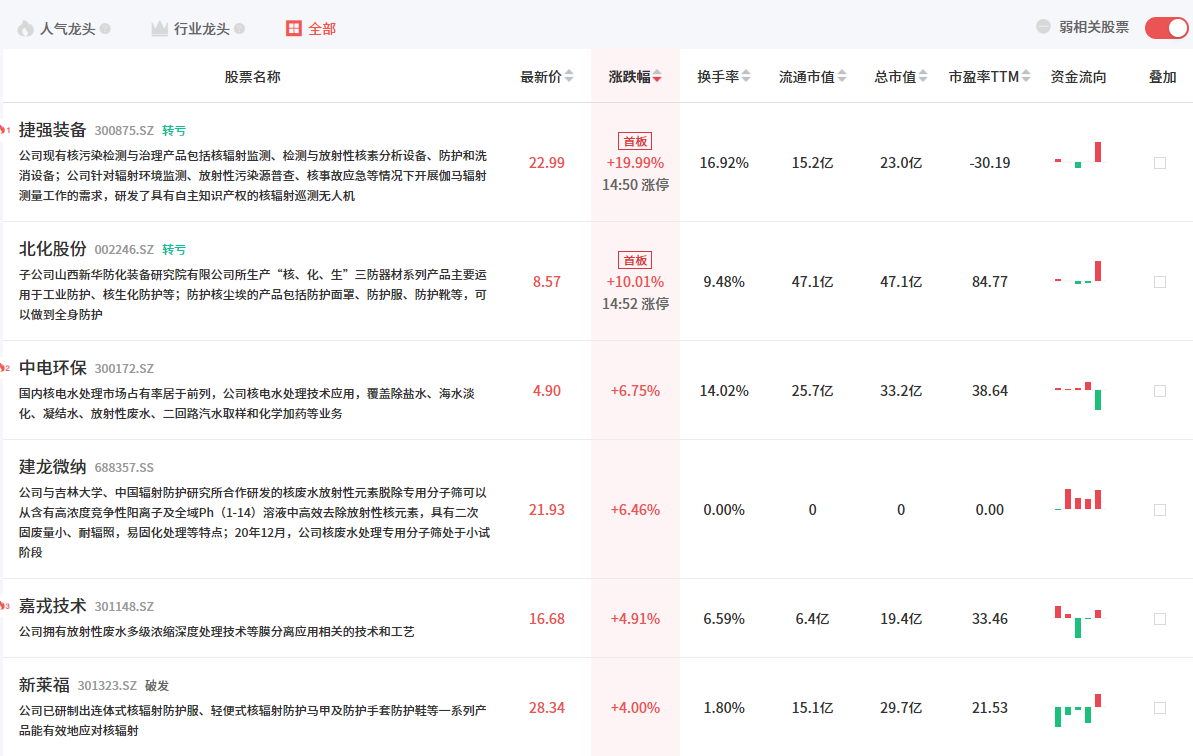
Task: Click the flame icon beside 人气龙头
Action: [x=25, y=28]
